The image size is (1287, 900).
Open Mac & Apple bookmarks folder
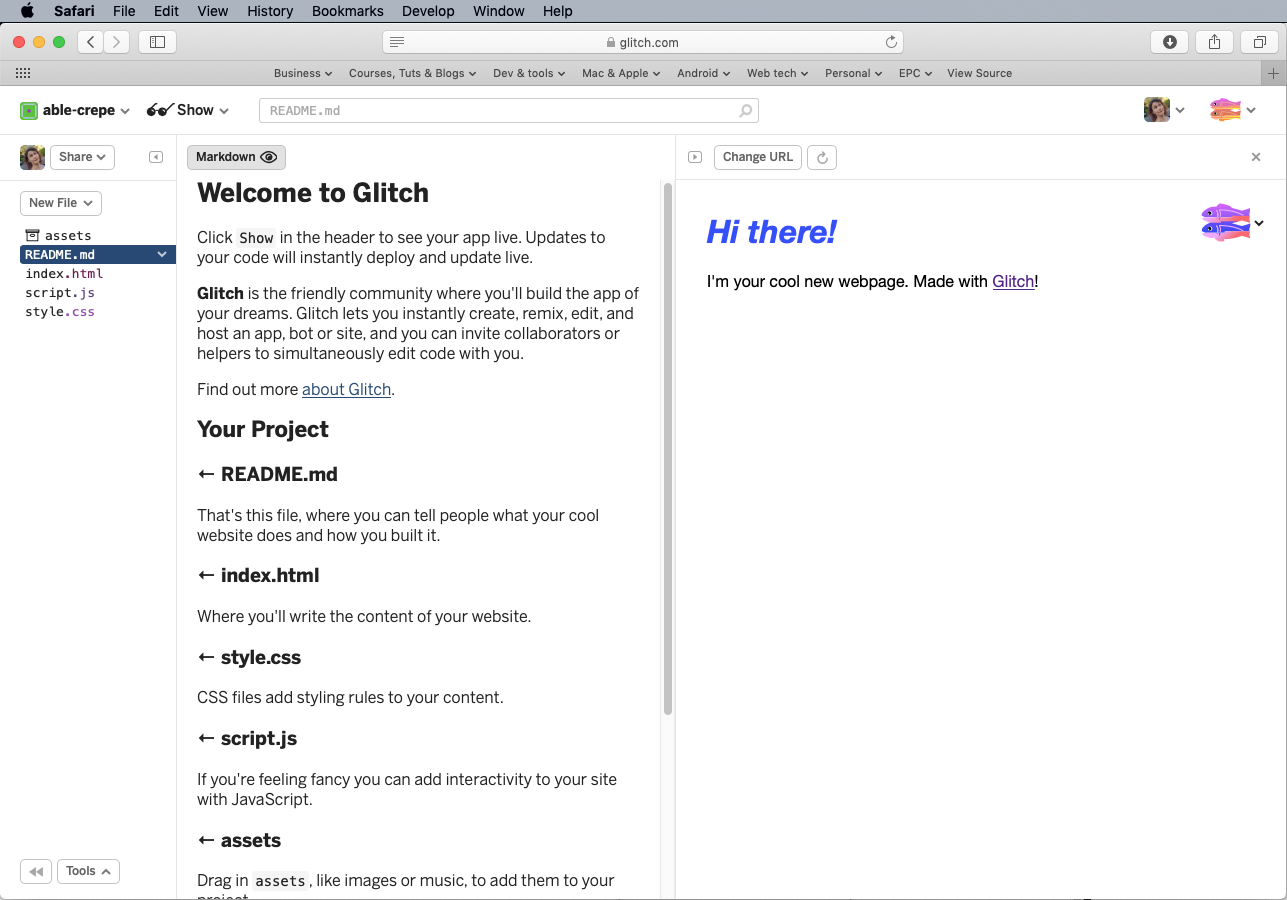(x=621, y=73)
